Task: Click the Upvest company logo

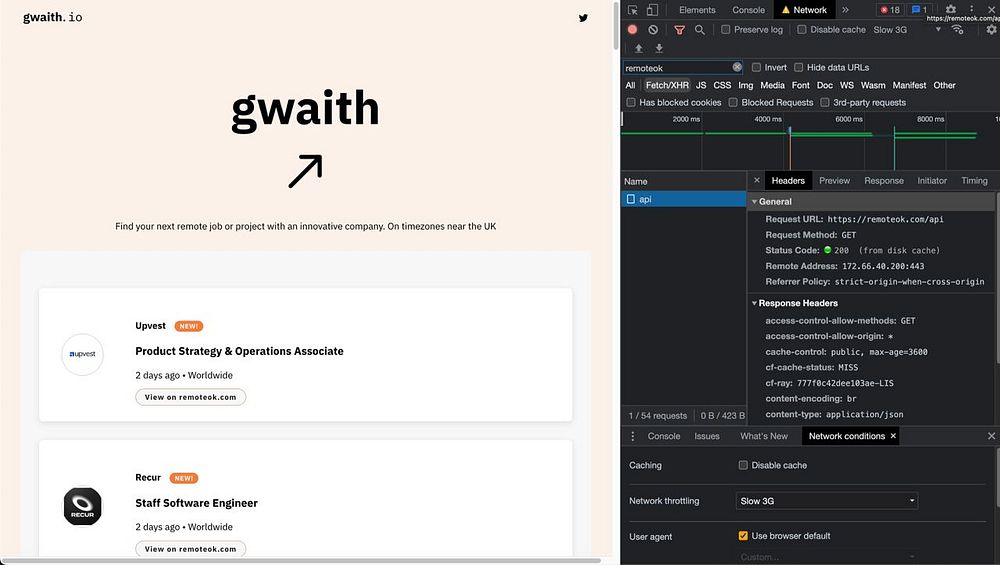Action: [x=82, y=354]
